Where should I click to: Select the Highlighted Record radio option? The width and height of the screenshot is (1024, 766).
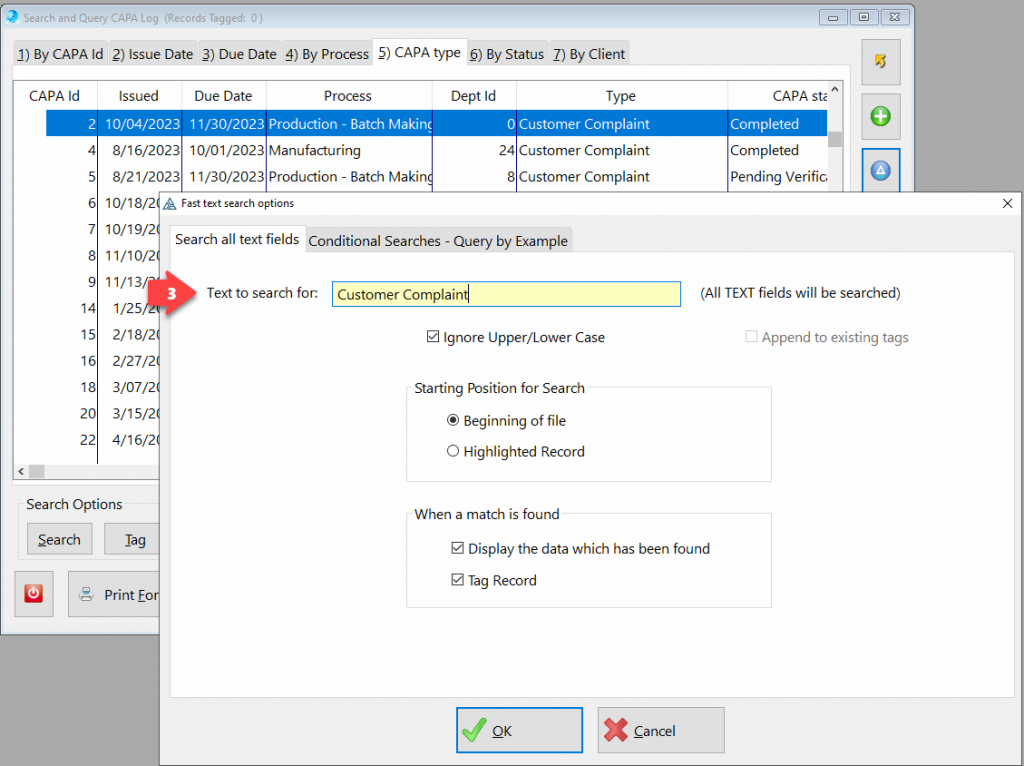[453, 452]
